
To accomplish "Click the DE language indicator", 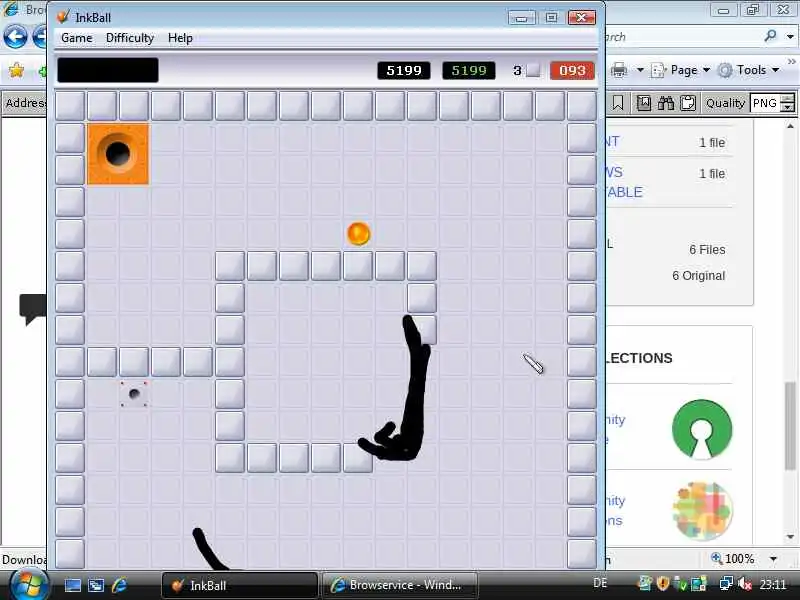I will 600,583.
